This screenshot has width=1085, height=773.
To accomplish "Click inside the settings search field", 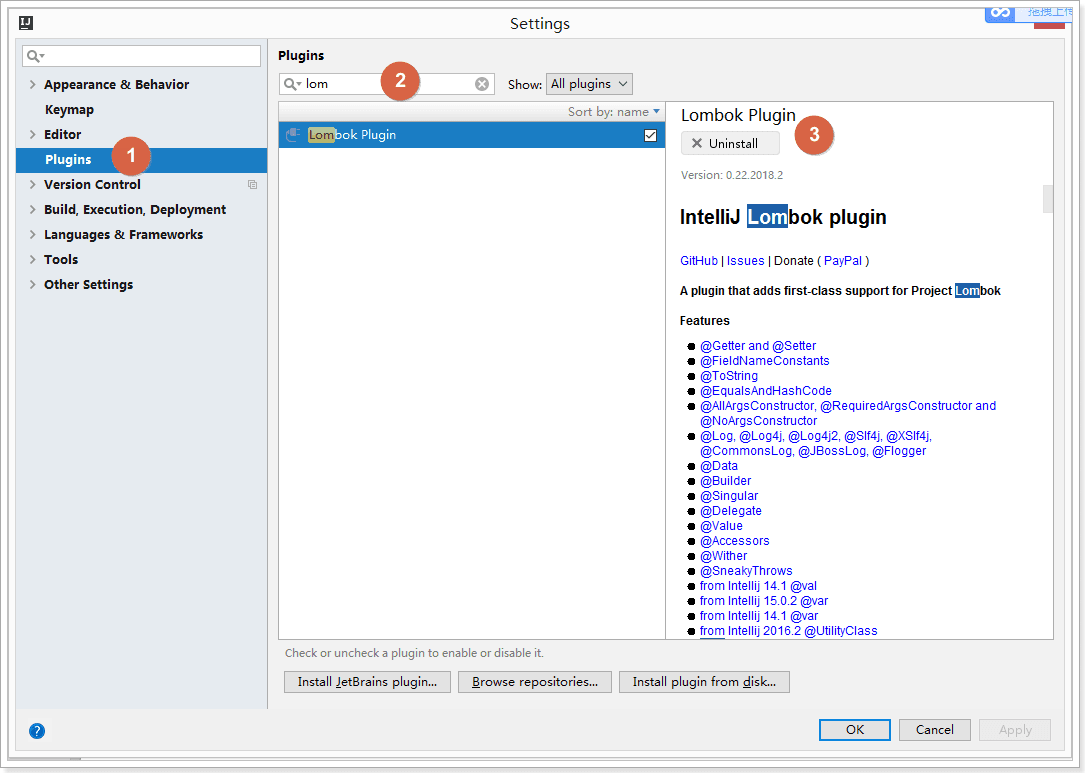I will pos(141,56).
